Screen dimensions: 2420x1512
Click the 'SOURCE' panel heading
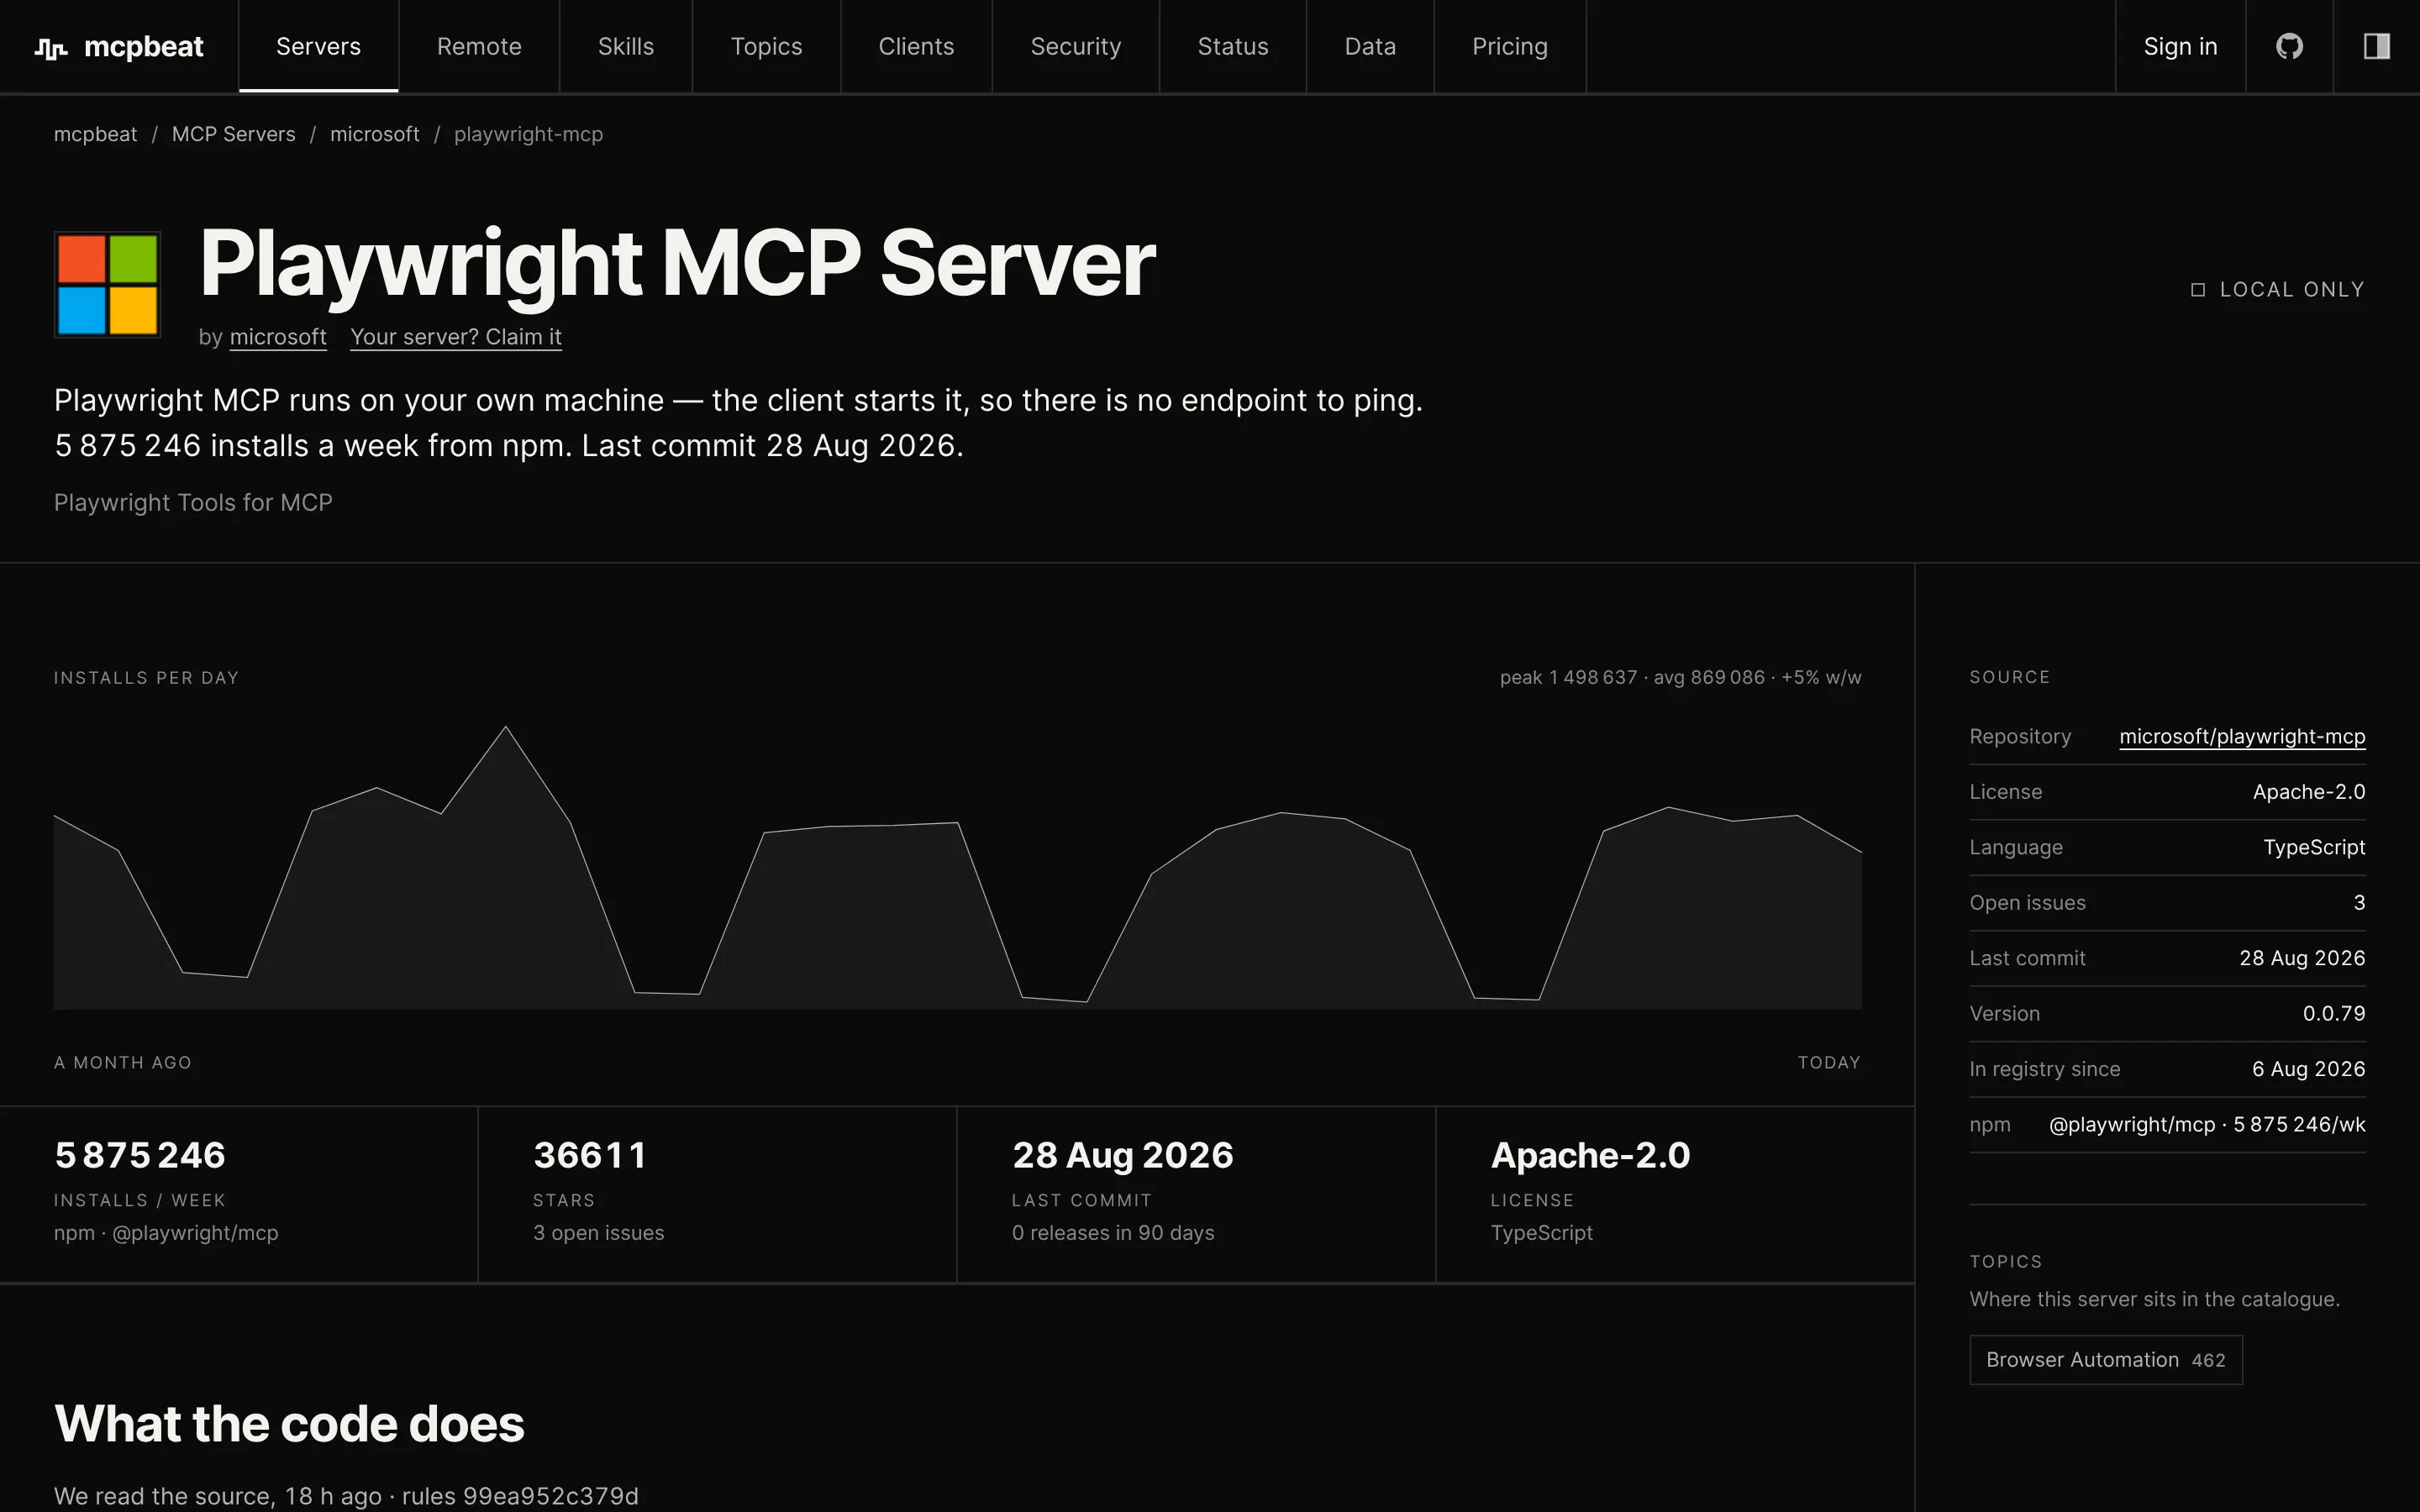pyautogui.click(x=2009, y=677)
